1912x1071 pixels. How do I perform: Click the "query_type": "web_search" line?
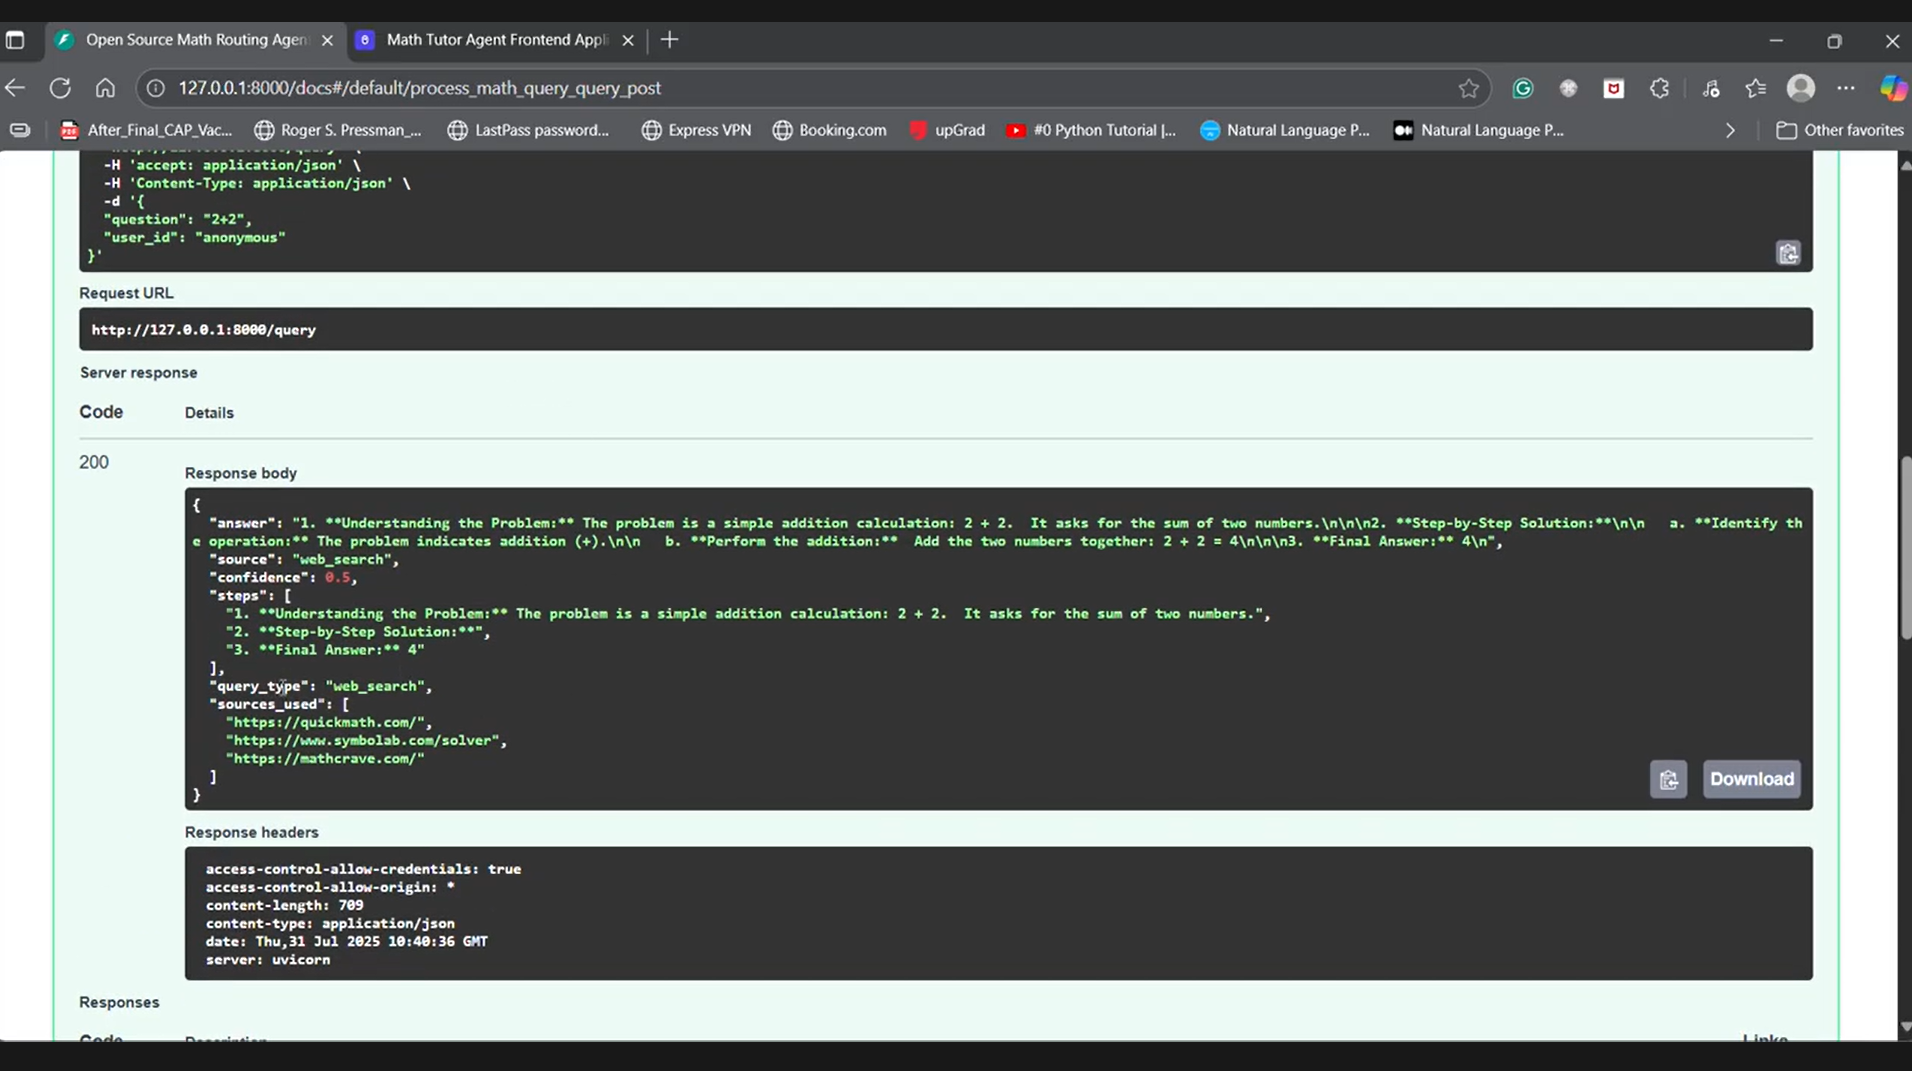(321, 687)
